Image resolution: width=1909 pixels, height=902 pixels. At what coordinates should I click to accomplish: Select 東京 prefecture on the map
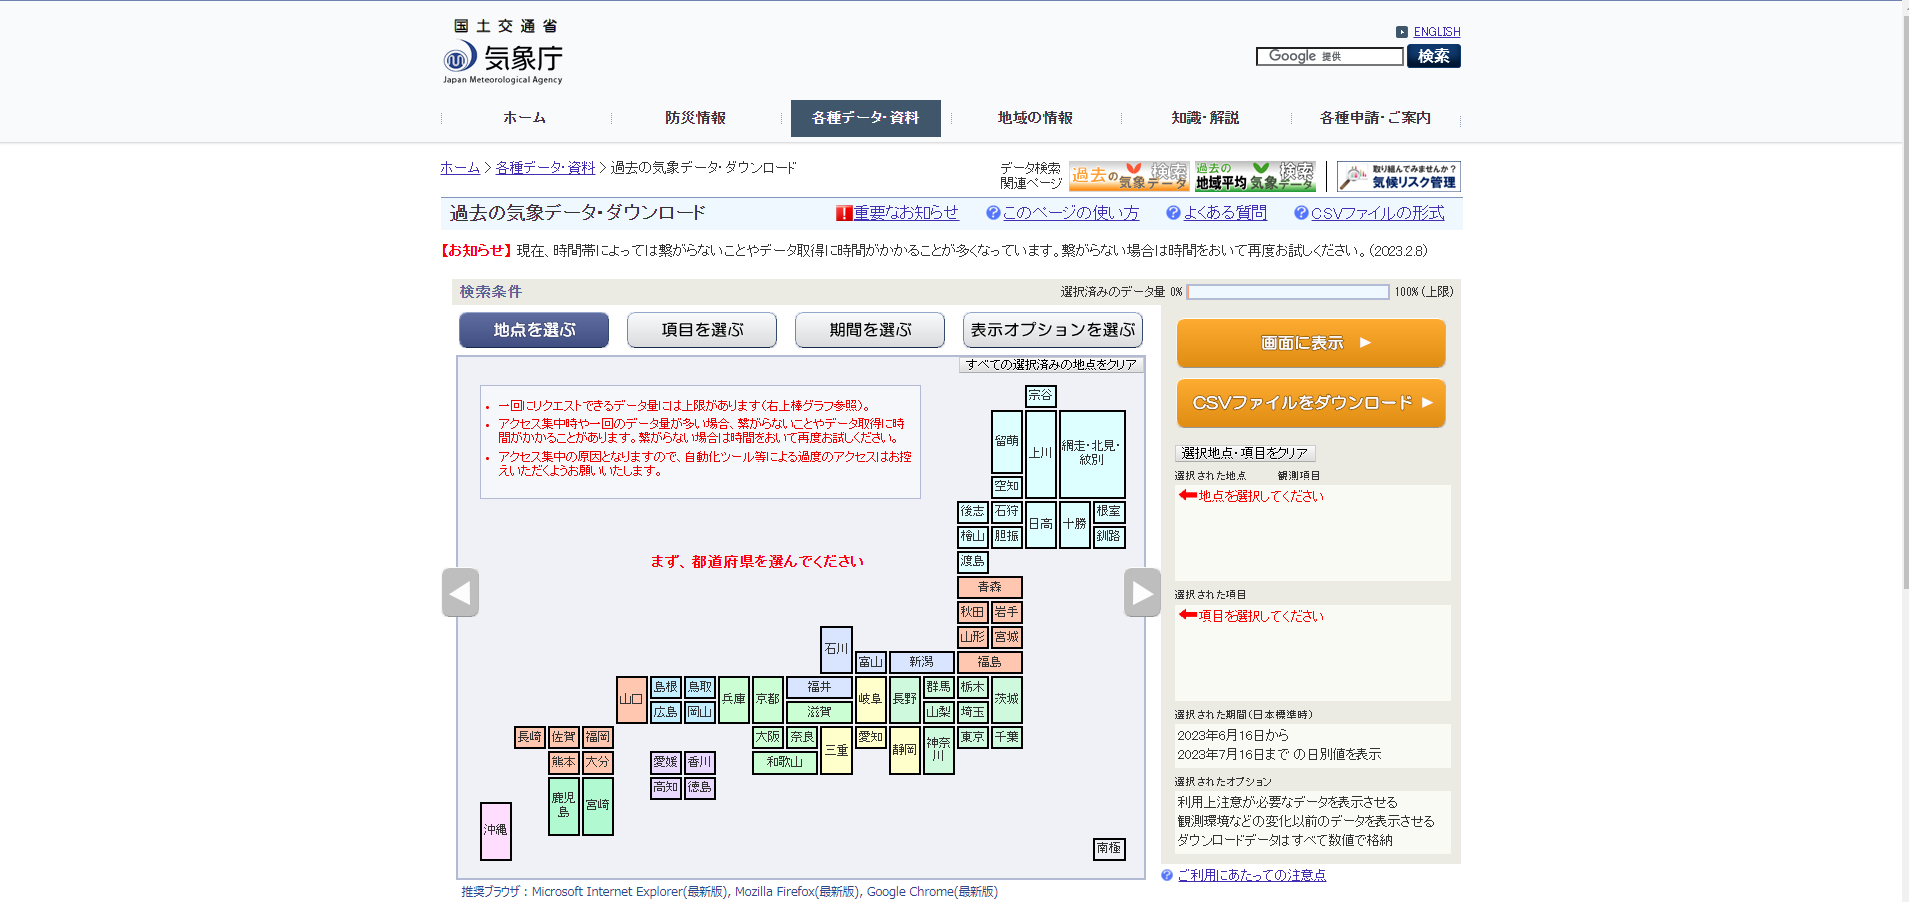[971, 736]
